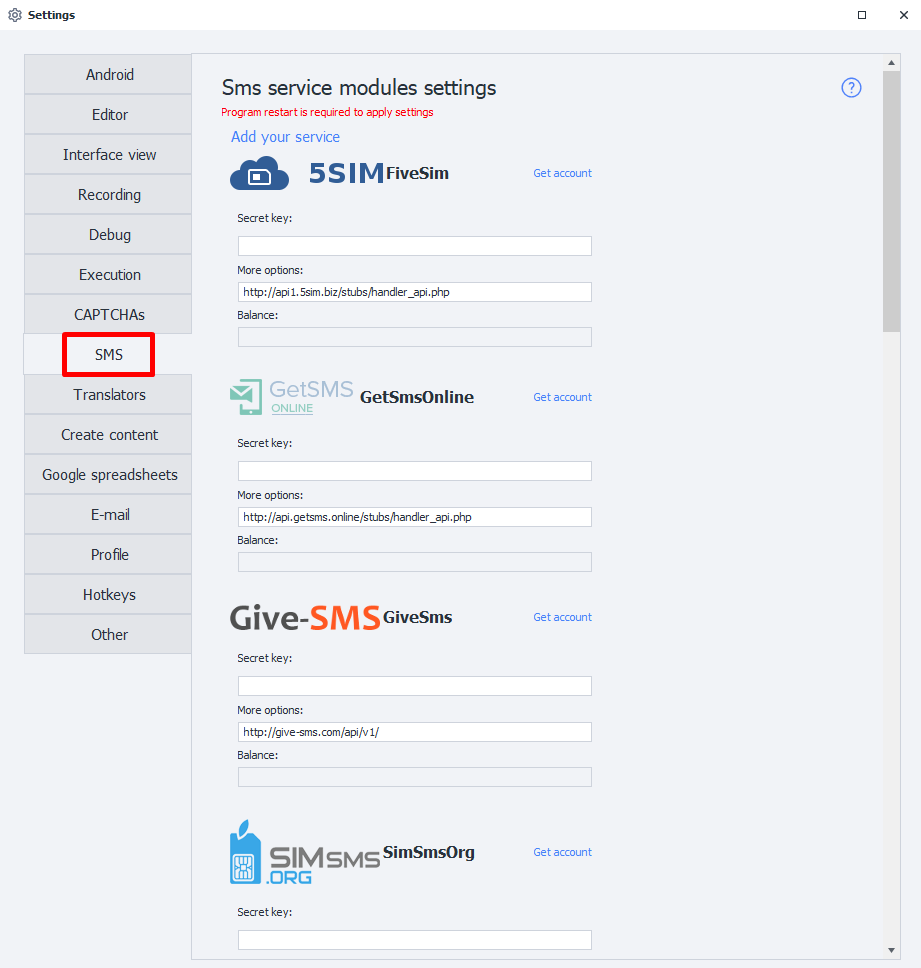Viewport: 921px width, 968px height.
Task: Switch to the CAPTCHAs tab
Action: point(109,315)
